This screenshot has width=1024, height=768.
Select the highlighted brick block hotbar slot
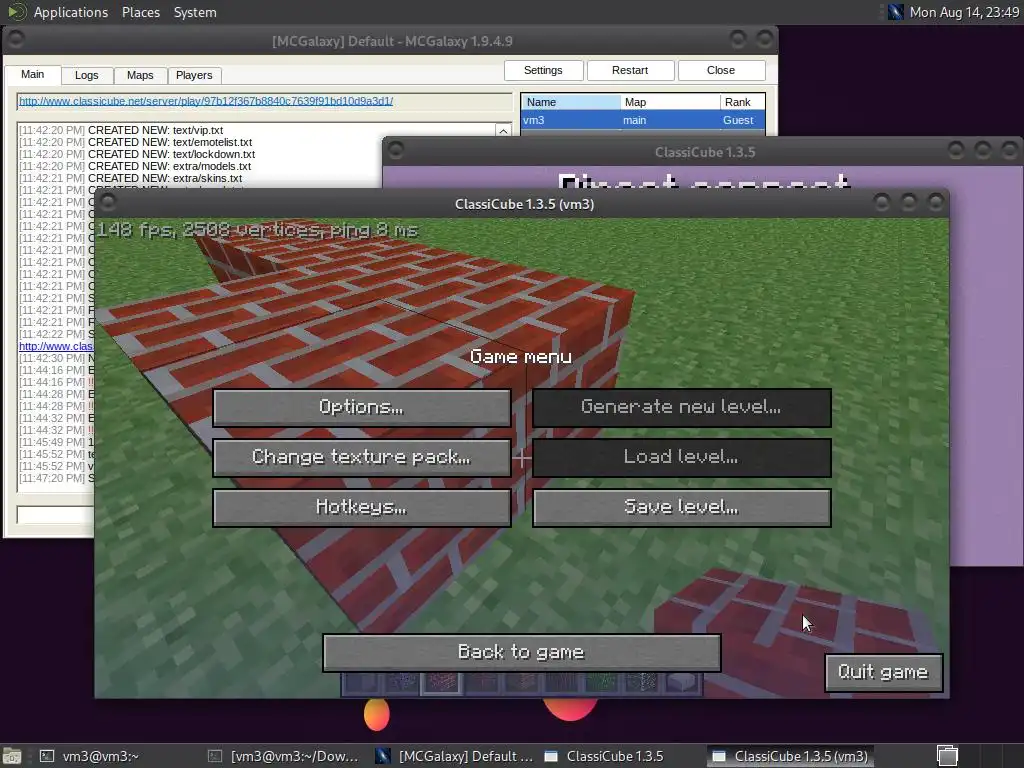click(x=441, y=683)
